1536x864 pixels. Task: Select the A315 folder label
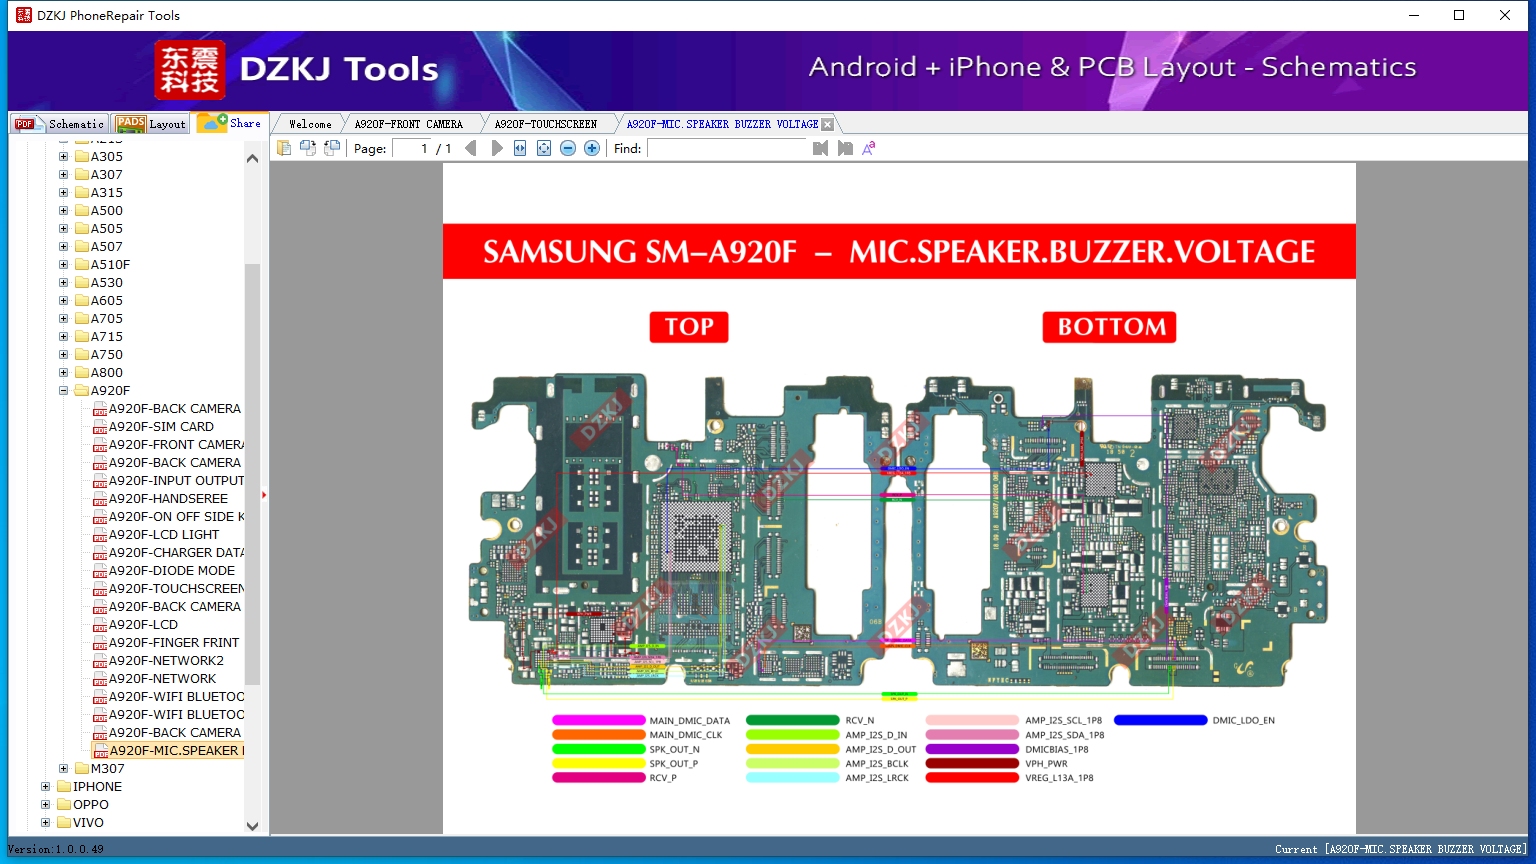107,192
